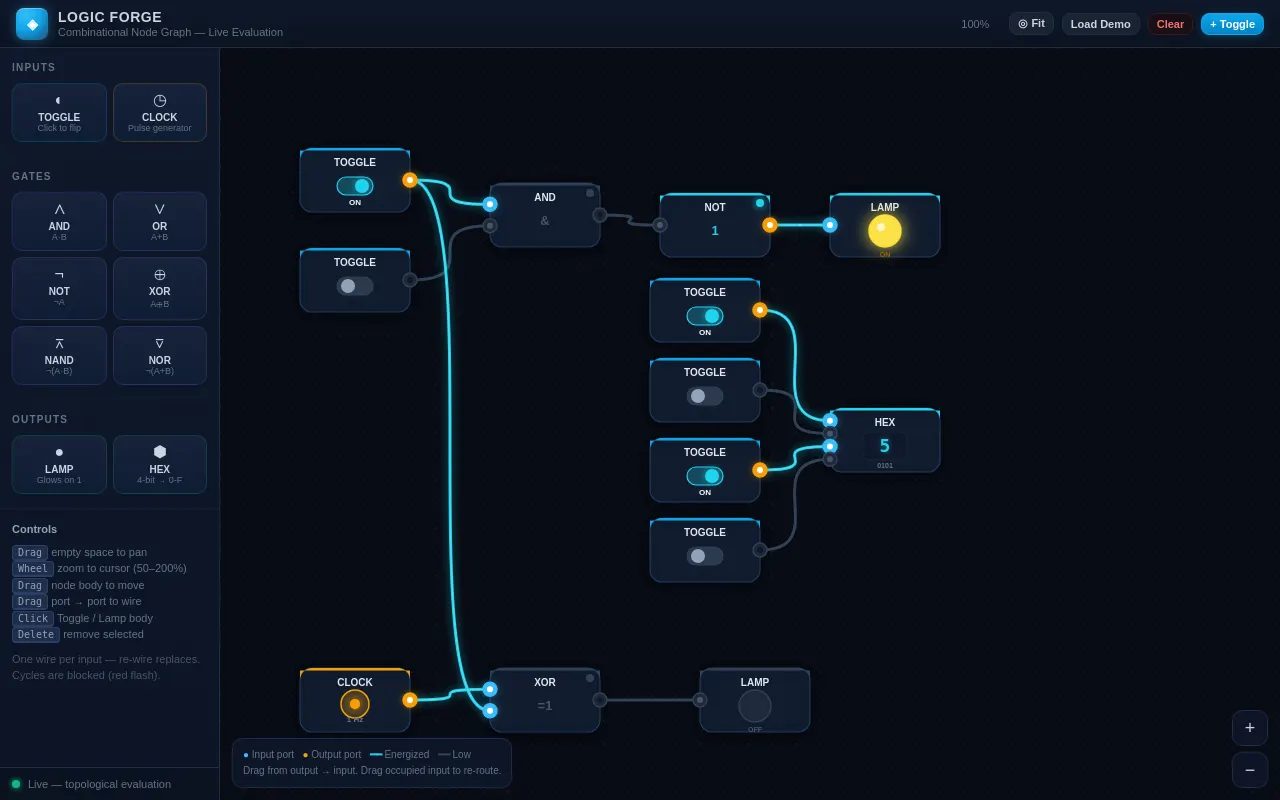
Task: Flip the bottom HEX toggle, currently off
Action: 705,556
